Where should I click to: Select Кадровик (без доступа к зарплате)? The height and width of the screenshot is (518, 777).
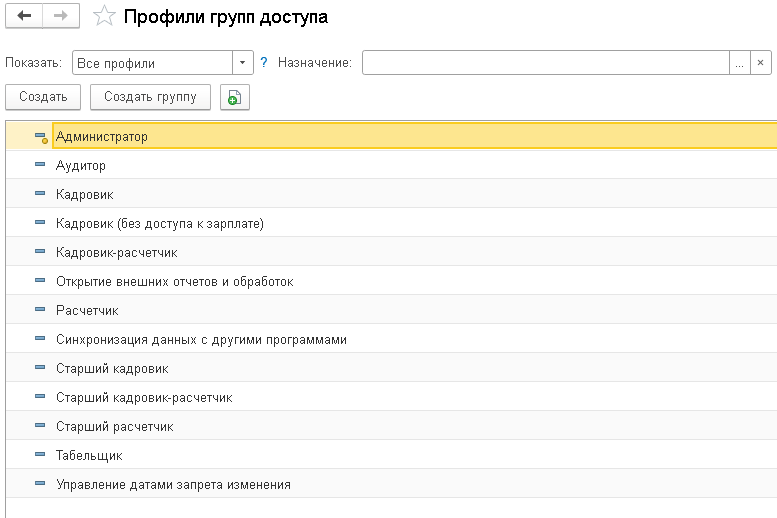[391, 223]
